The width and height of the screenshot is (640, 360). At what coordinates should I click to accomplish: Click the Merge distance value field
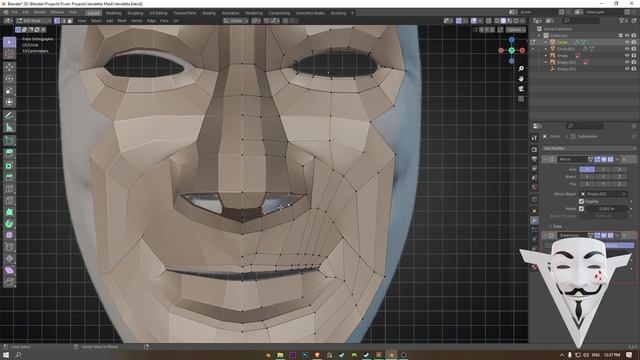pos(607,209)
